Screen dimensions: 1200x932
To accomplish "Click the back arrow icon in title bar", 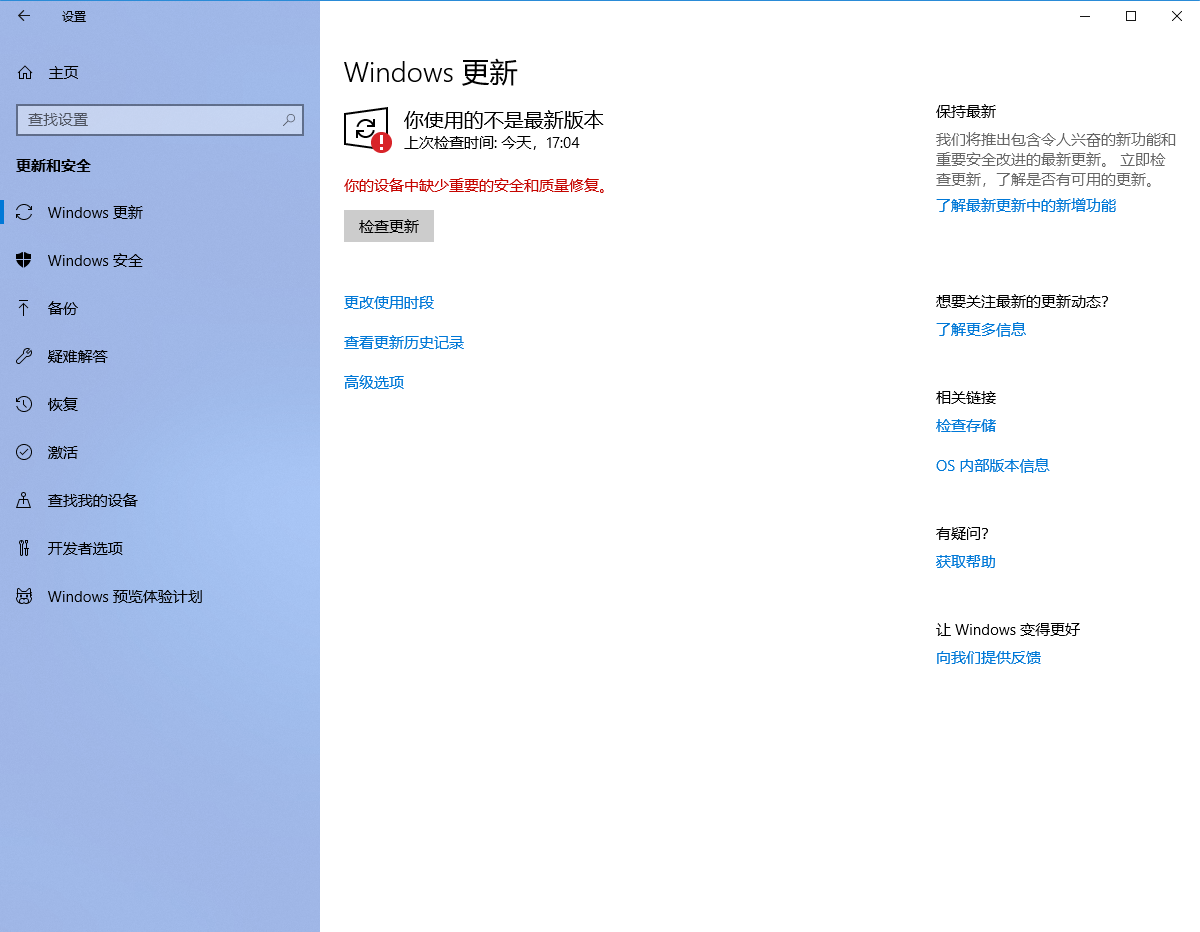I will (24, 16).
